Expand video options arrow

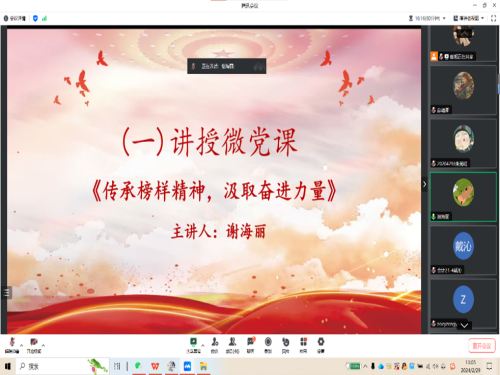[x=43, y=345]
